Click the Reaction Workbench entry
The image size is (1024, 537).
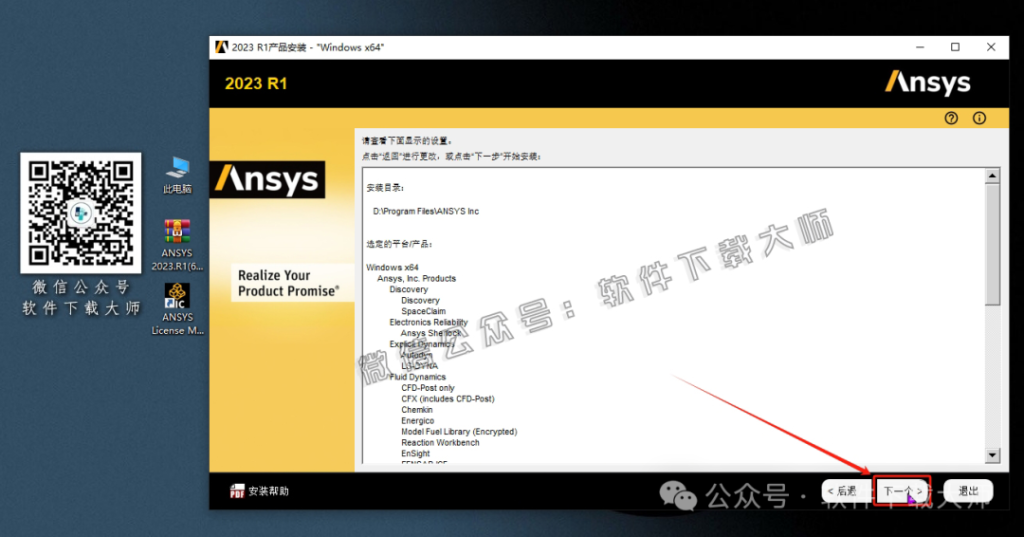click(440, 443)
